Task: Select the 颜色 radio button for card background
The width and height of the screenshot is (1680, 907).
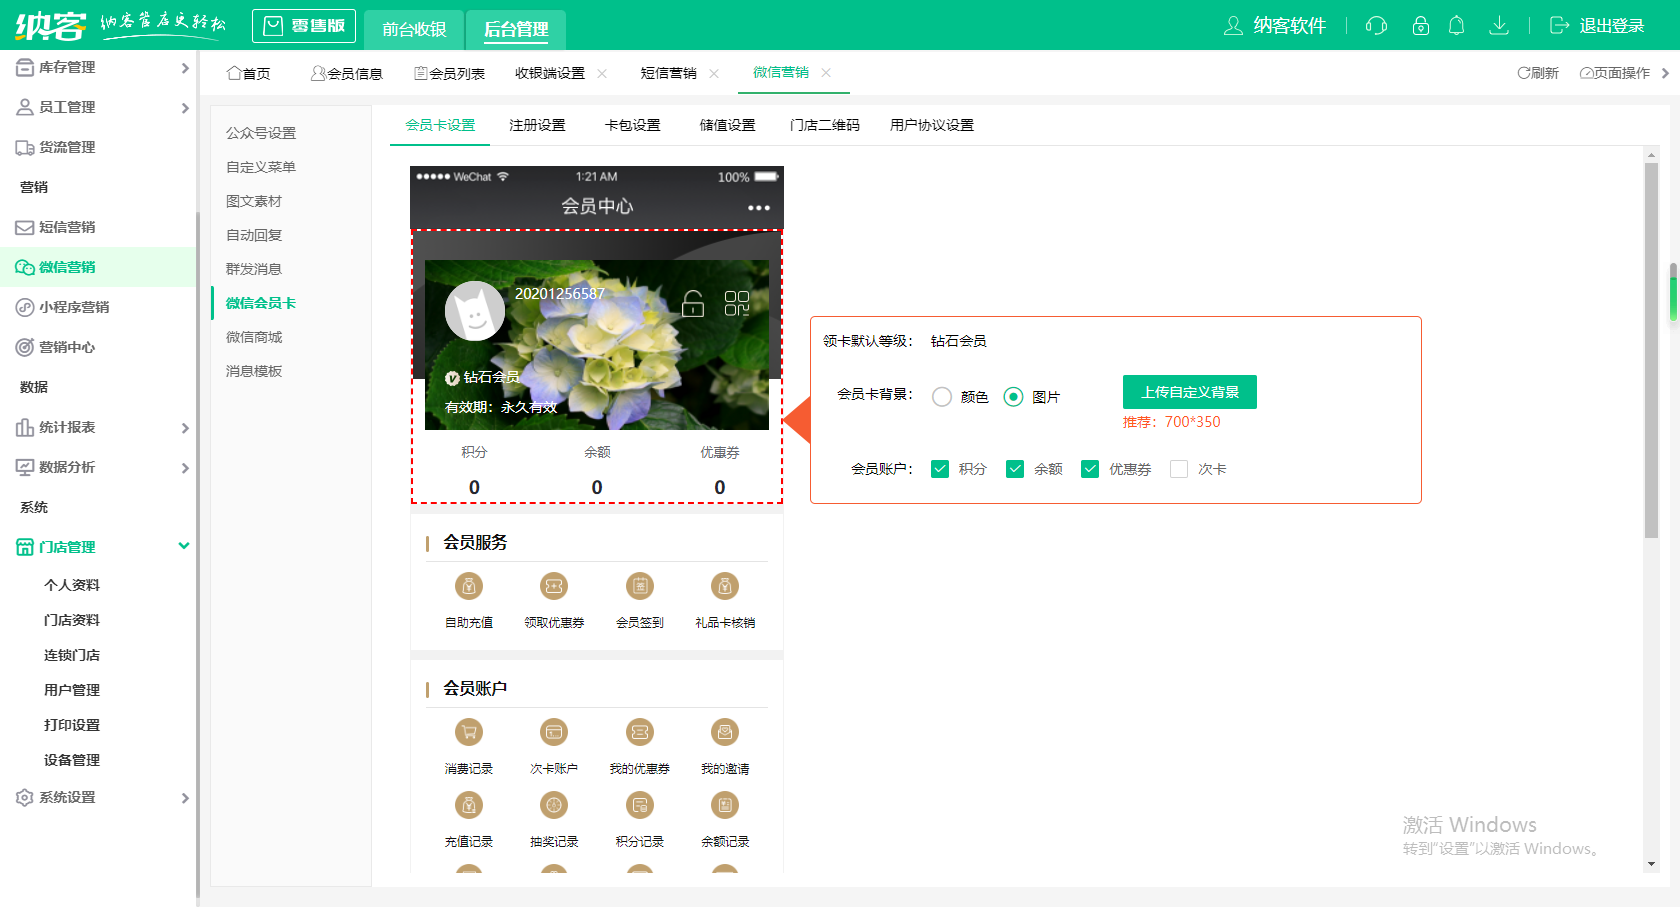Action: [x=941, y=396]
